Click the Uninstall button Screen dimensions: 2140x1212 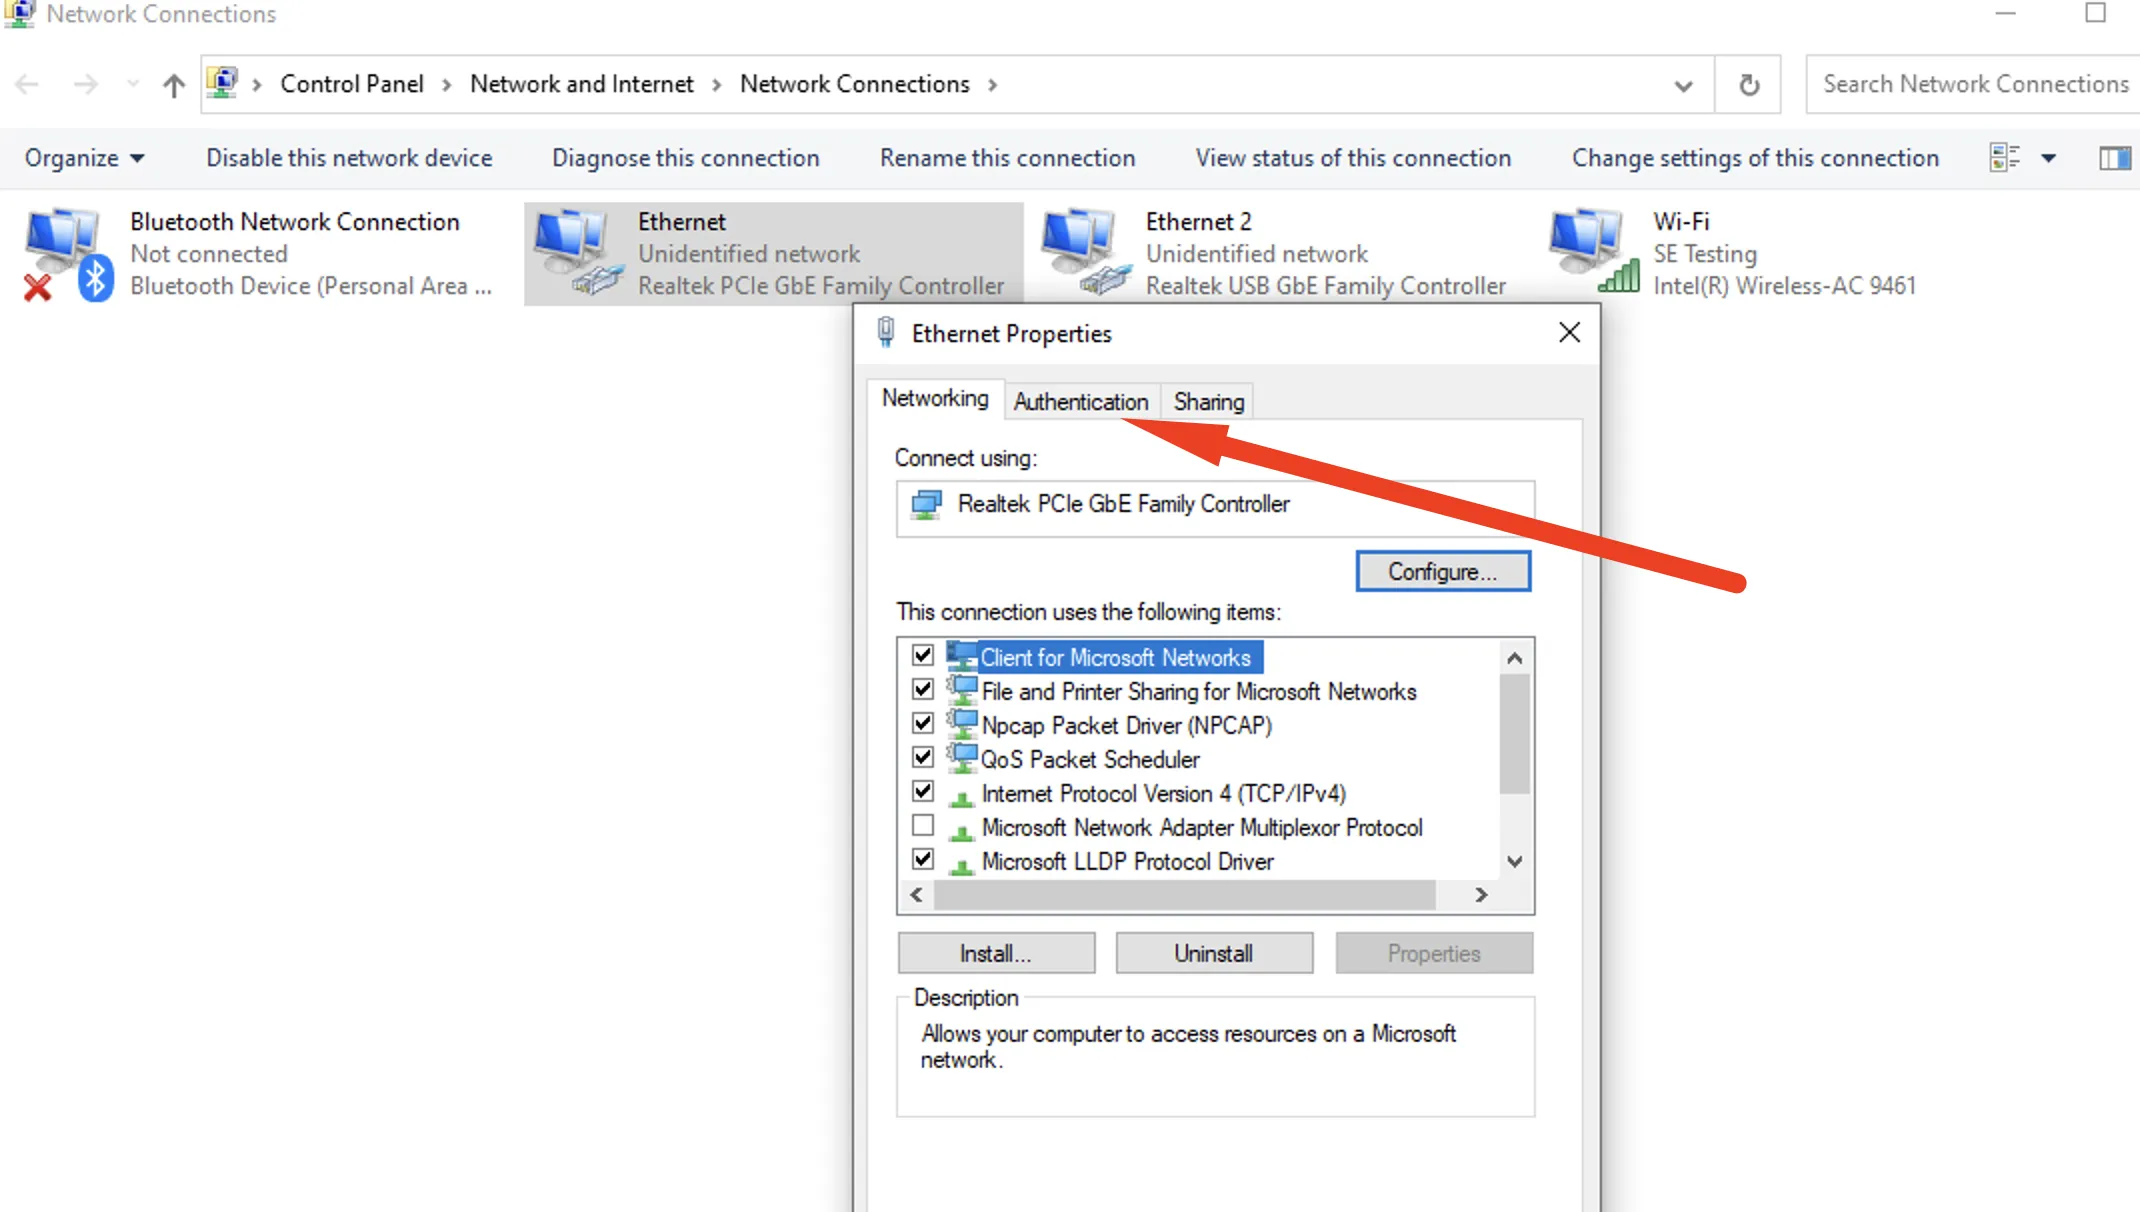[x=1214, y=953]
